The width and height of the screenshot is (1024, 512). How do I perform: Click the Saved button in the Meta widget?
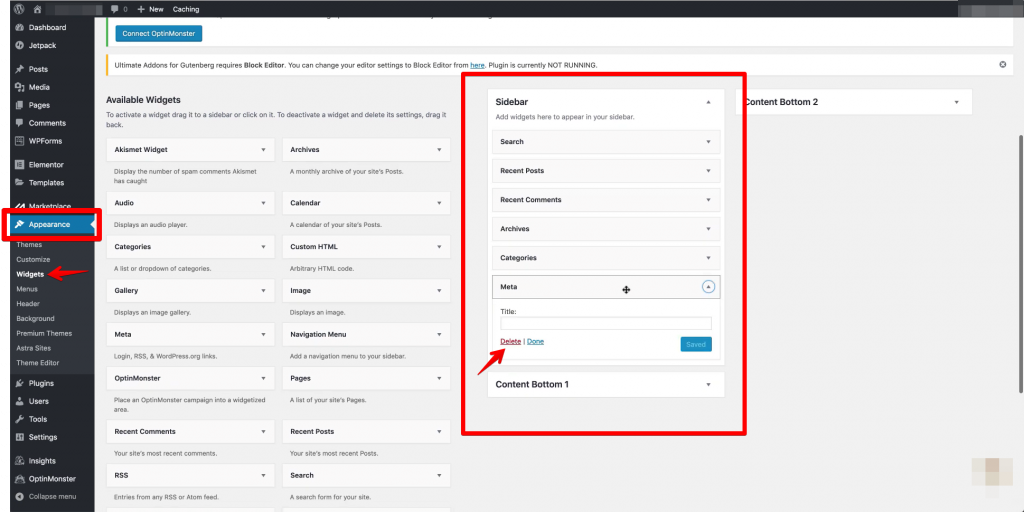point(696,344)
